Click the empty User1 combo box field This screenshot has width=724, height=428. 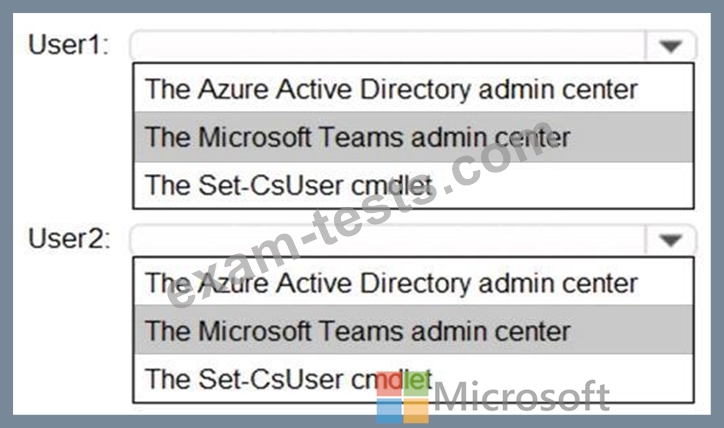coord(388,46)
